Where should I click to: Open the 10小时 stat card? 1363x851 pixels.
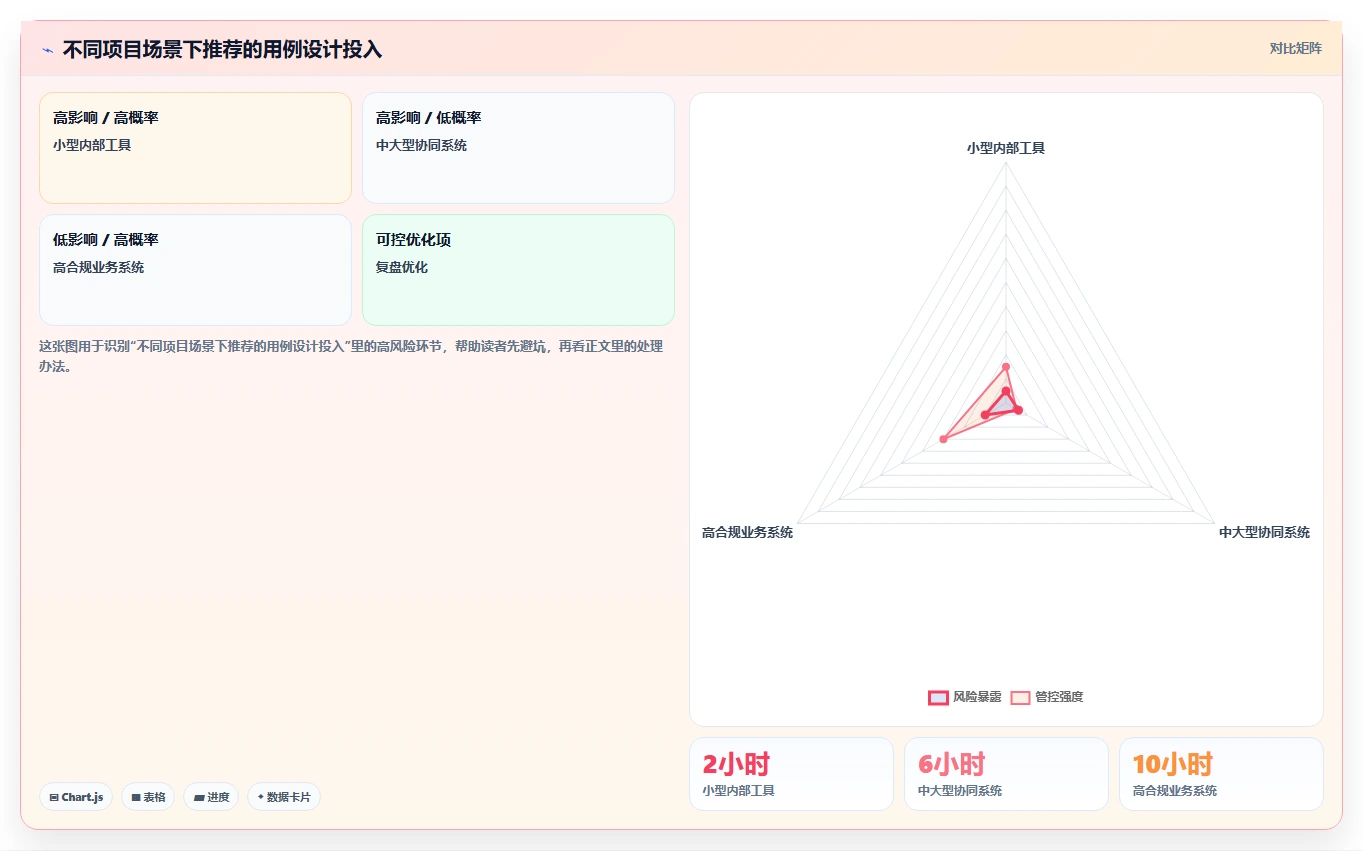pyautogui.click(x=1221, y=774)
